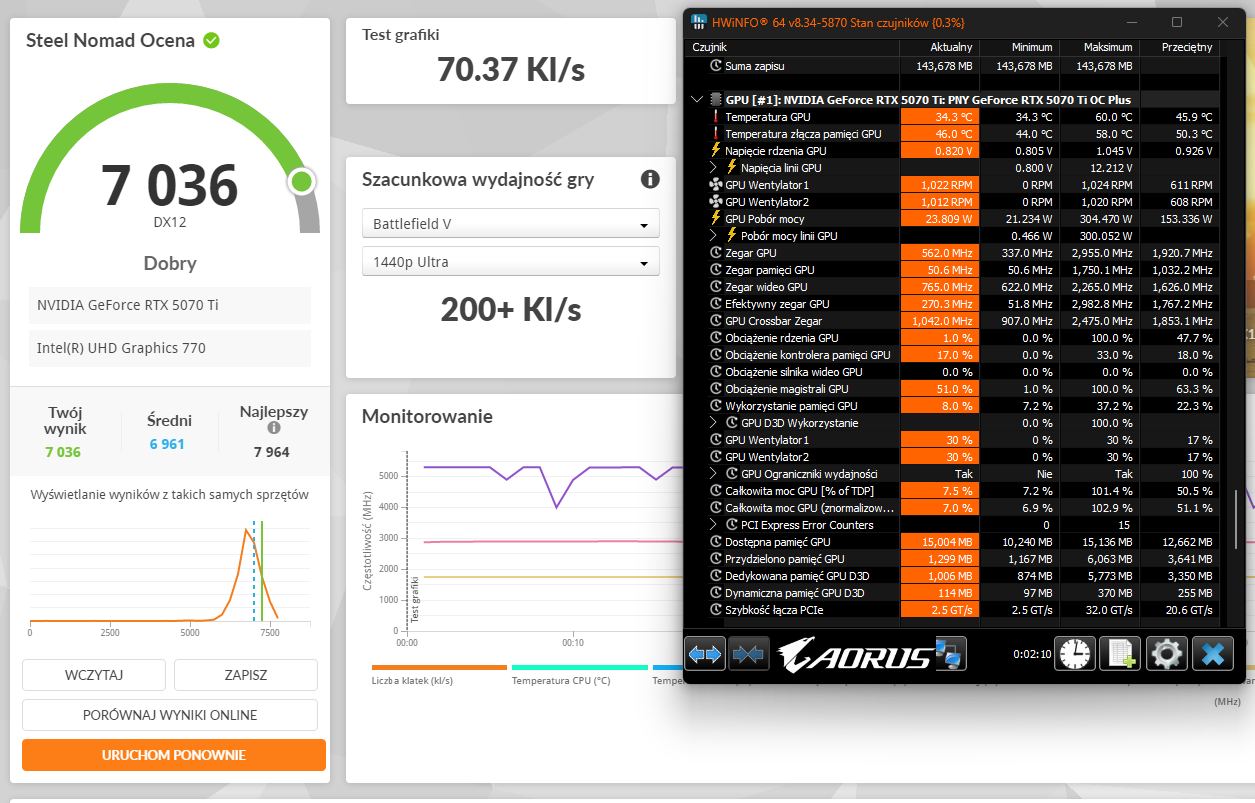Click lightning icon of GPU Pobór mocy row
This screenshot has width=1255, height=803.
point(715,218)
